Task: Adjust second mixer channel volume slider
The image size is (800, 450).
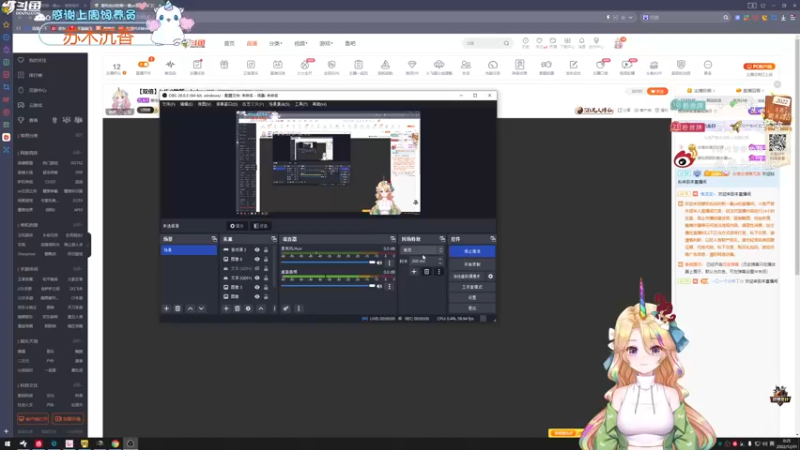Action: tap(328, 286)
